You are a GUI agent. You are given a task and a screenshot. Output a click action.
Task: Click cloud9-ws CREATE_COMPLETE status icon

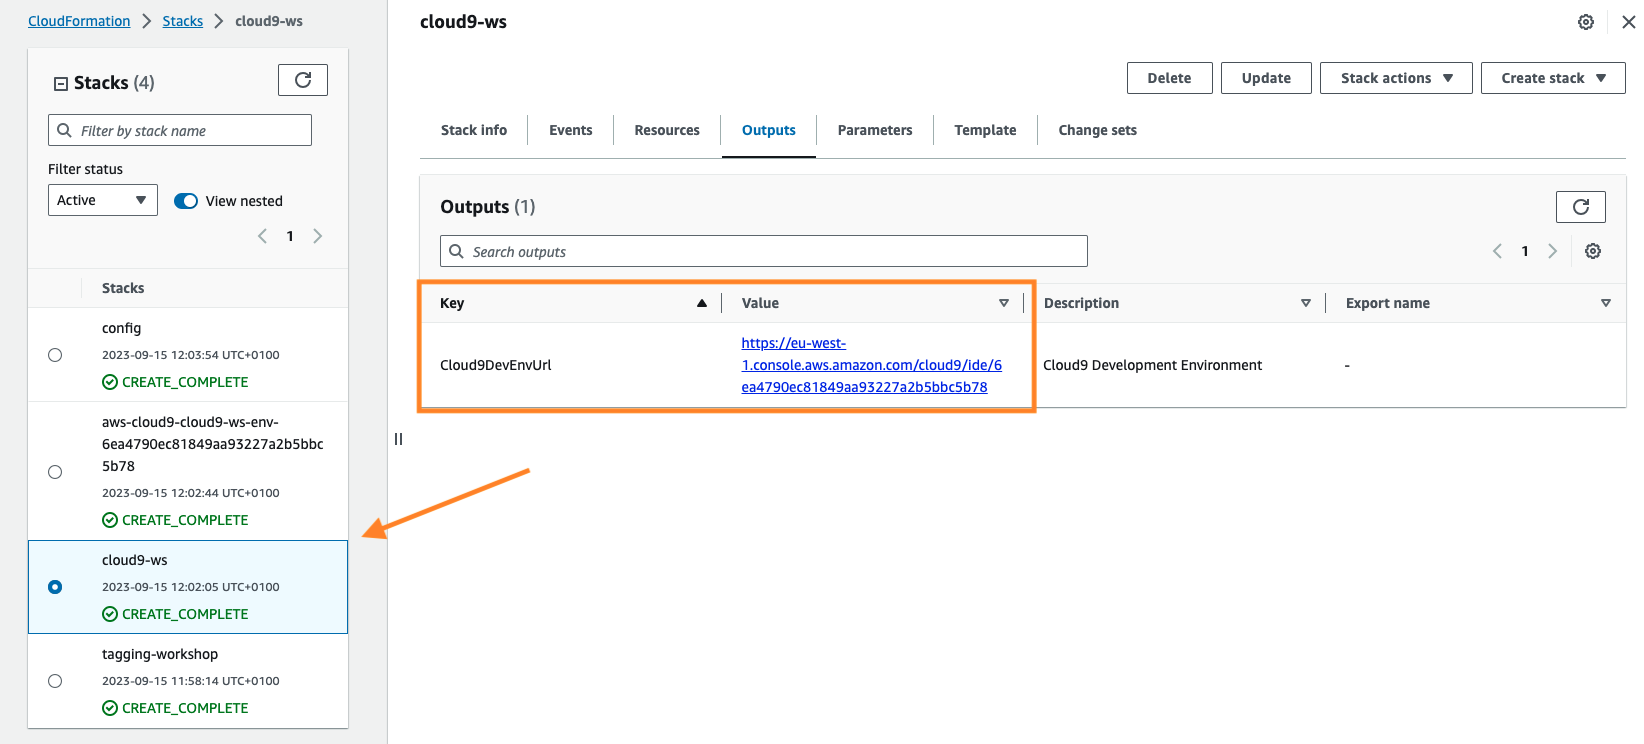[x=110, y=614]
